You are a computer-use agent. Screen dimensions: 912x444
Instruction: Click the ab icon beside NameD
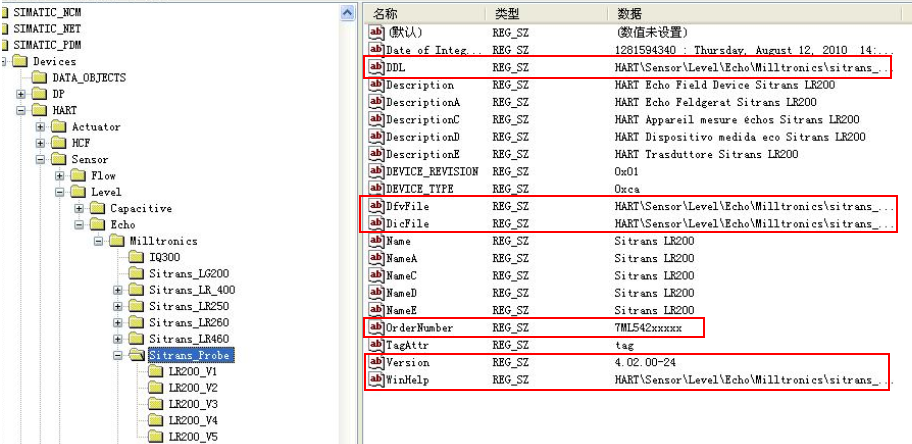tap(377, 293)
